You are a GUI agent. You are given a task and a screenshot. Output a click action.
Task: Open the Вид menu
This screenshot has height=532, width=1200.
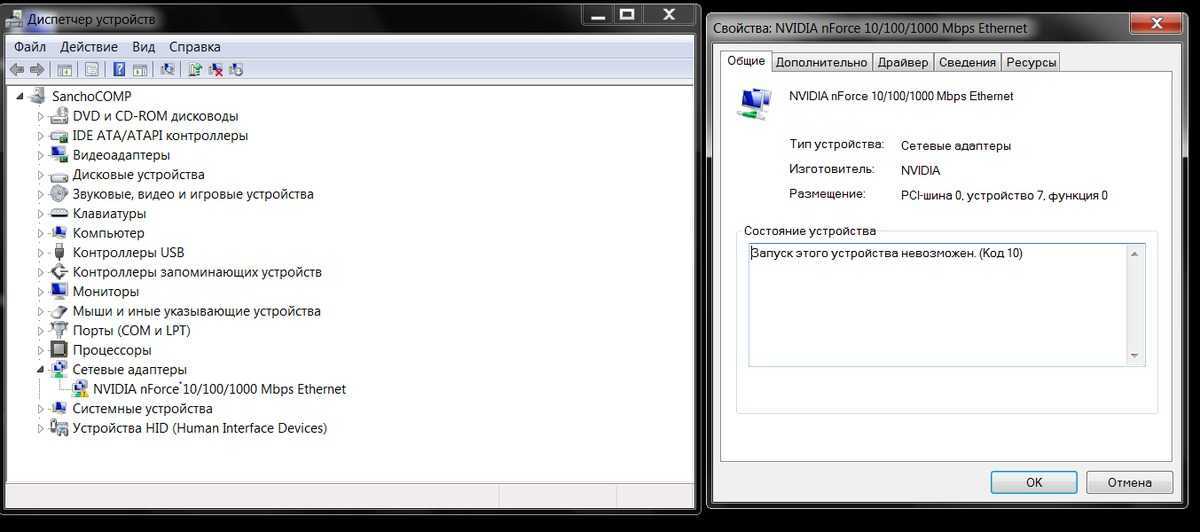tap(144, 47)
